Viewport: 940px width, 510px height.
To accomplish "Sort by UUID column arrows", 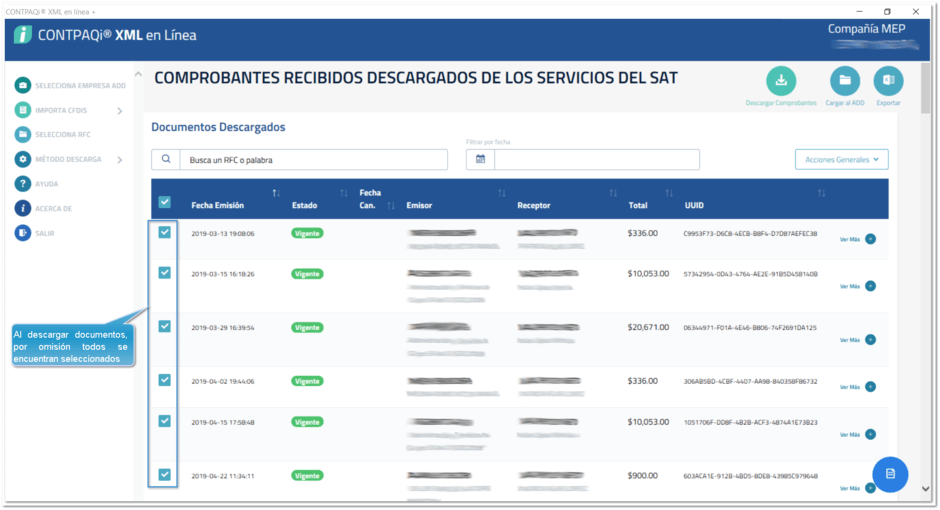I will [821, 193].
